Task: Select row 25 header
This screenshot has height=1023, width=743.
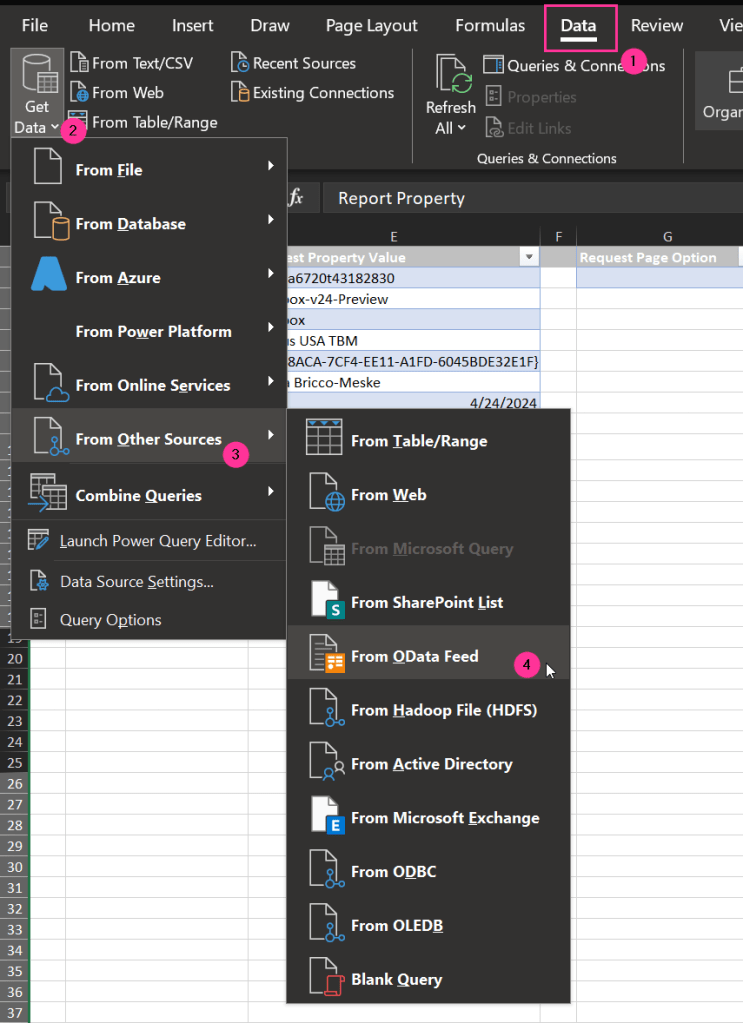Action: point(16,764)
